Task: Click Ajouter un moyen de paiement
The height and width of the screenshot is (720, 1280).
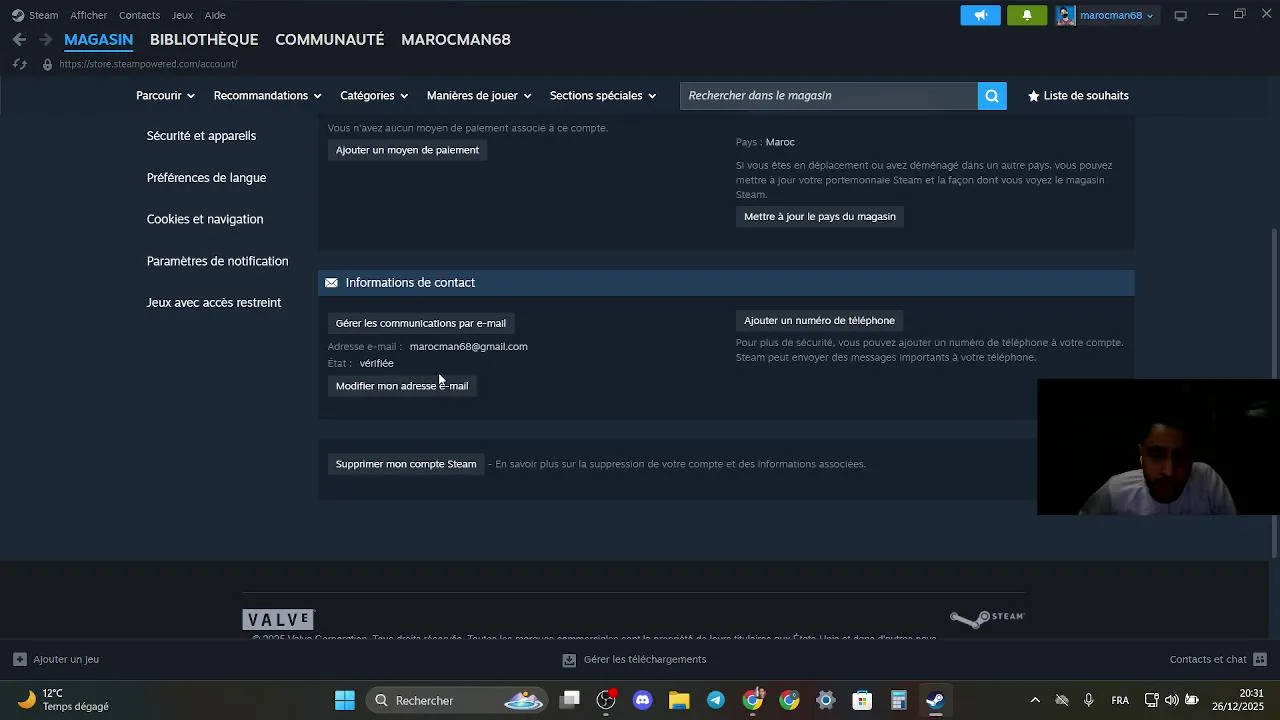Action: point(407,150)
